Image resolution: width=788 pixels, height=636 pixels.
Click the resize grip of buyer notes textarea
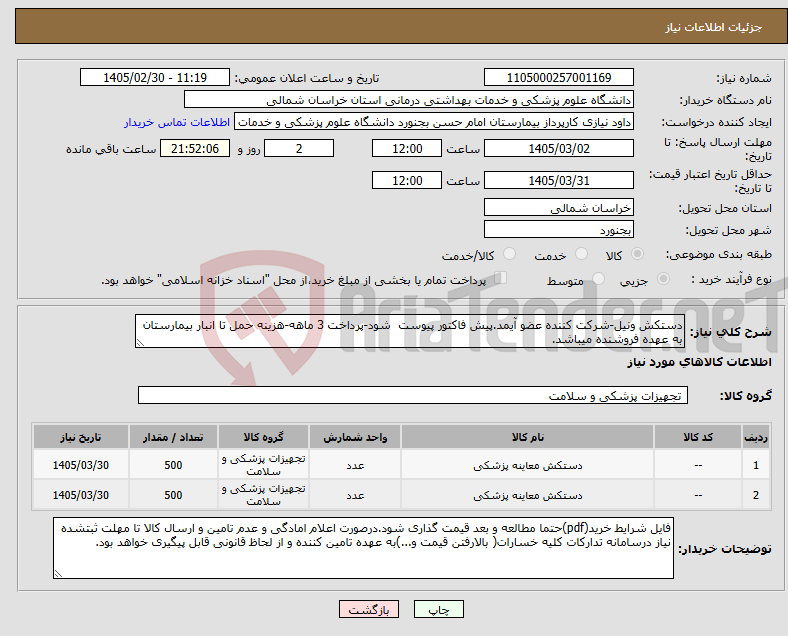click(58, 573)
